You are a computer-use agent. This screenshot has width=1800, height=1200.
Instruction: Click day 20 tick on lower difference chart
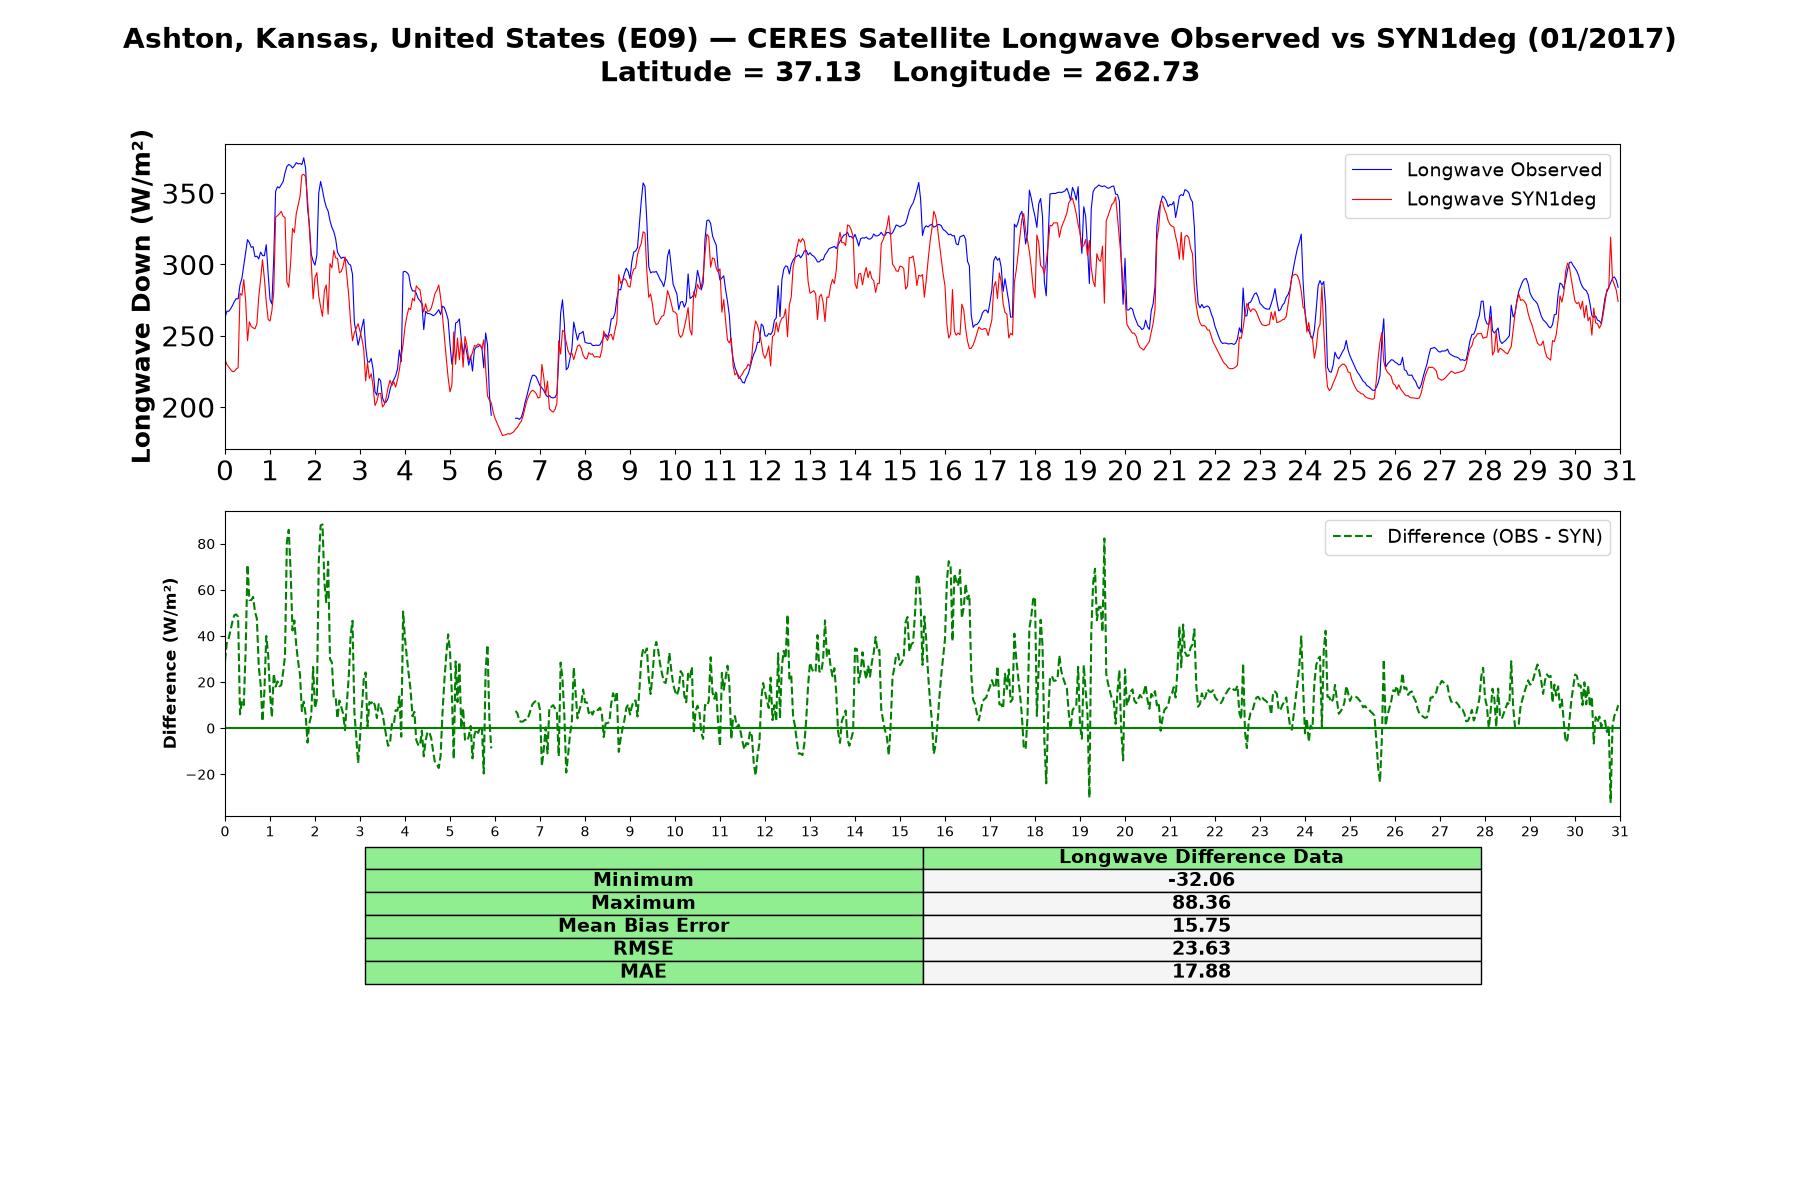pyautogui.click(x=1125, y=832)
